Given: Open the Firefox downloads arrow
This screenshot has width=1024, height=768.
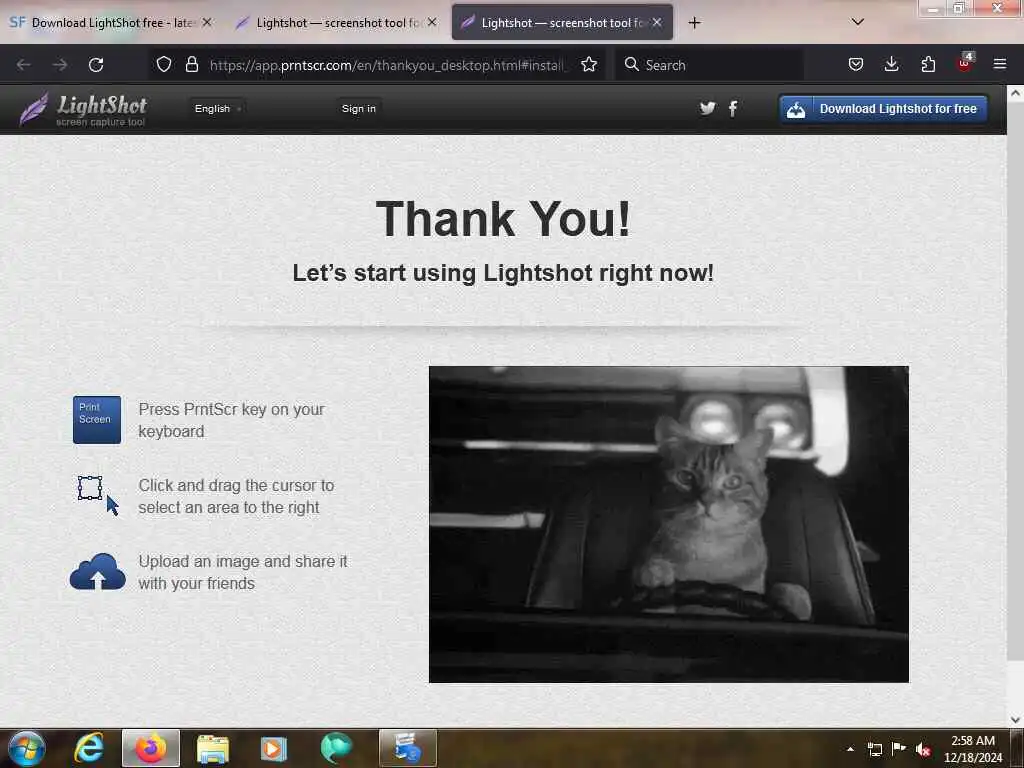Looking at the screenshot, I should (x=891, y=65).
